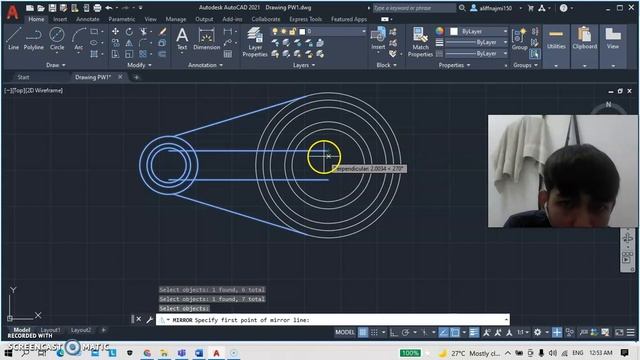Open the Insert ribbon tab
Screen dimensions: 640x360
tap(60, 19)
